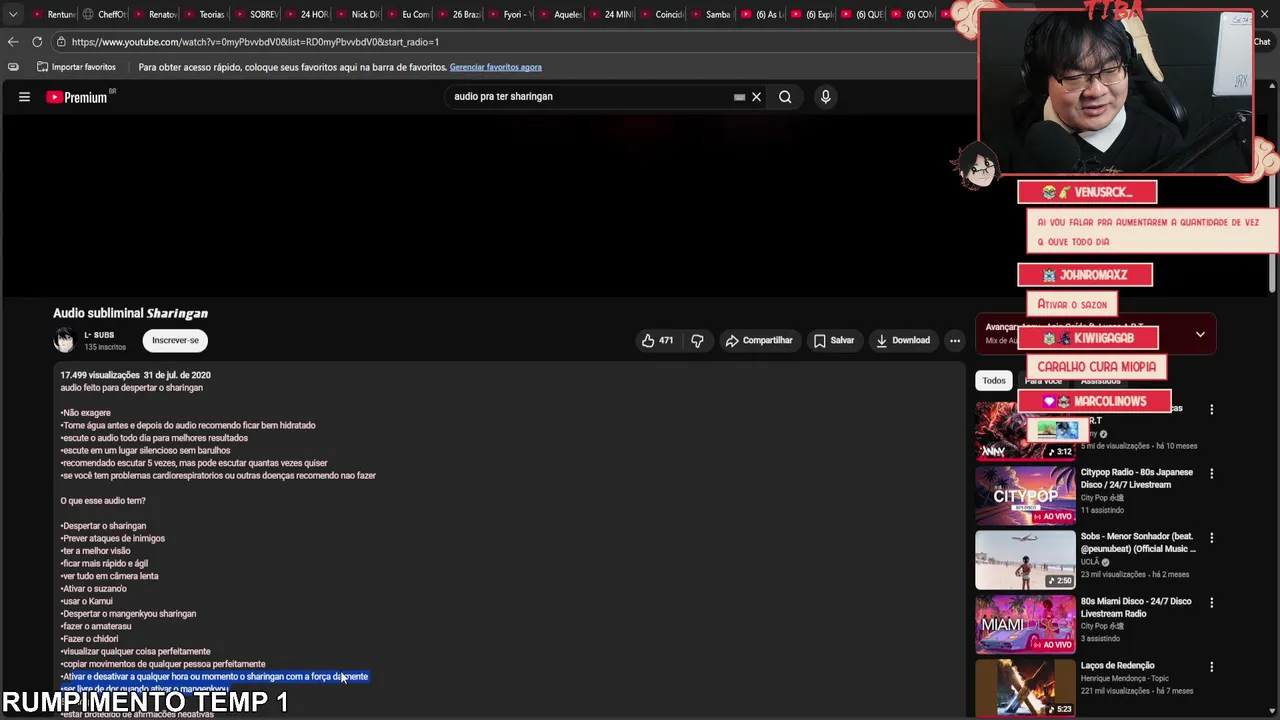The image size is (1280, 720).
Task: Click the line 'O que esse audio tem?'
Action: pyautogui.click(x=103, y=501)
